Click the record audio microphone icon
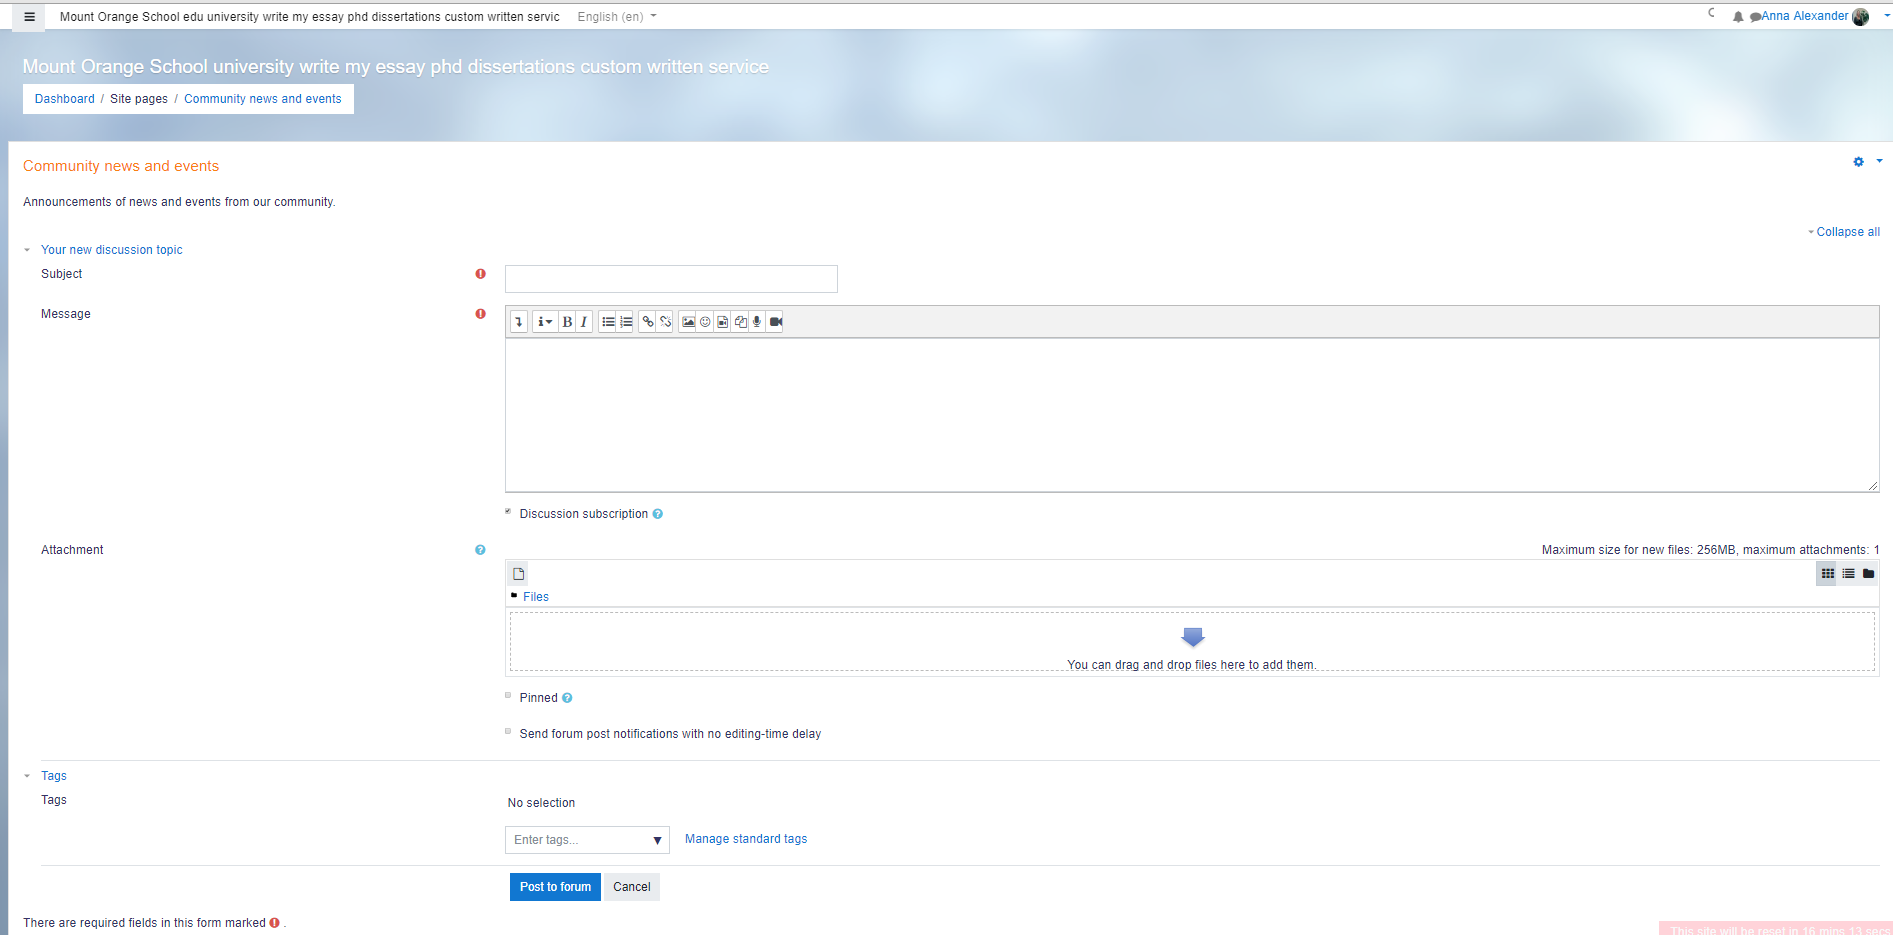 (757, 322)
